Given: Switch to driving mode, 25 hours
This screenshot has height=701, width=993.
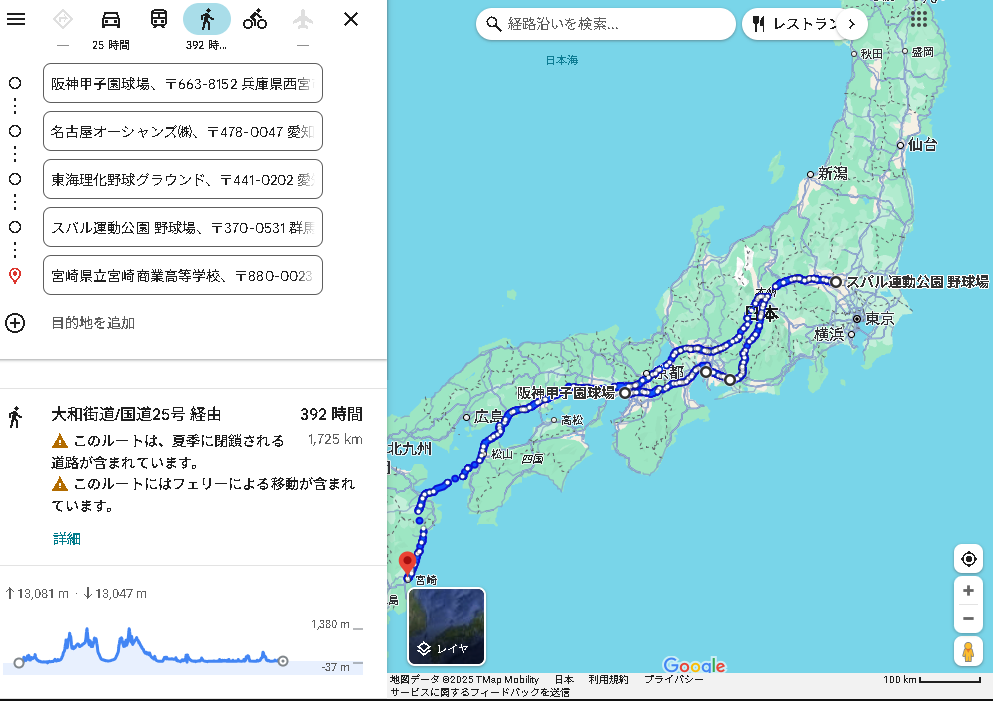Looking at the screenshot, I should tap(111, 28).
